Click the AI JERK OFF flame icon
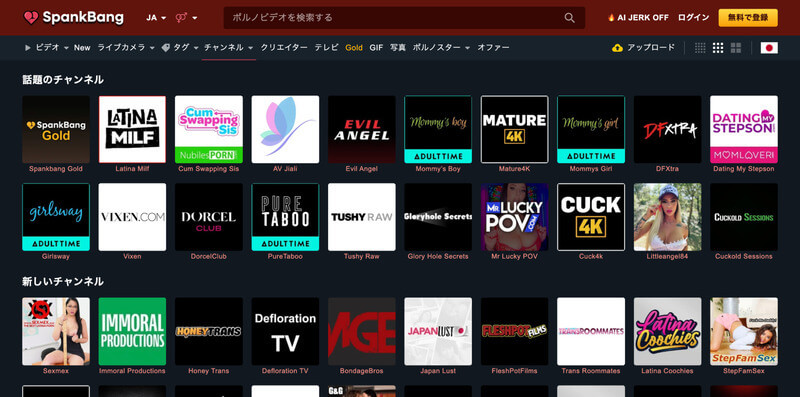 tap(611, 17)
